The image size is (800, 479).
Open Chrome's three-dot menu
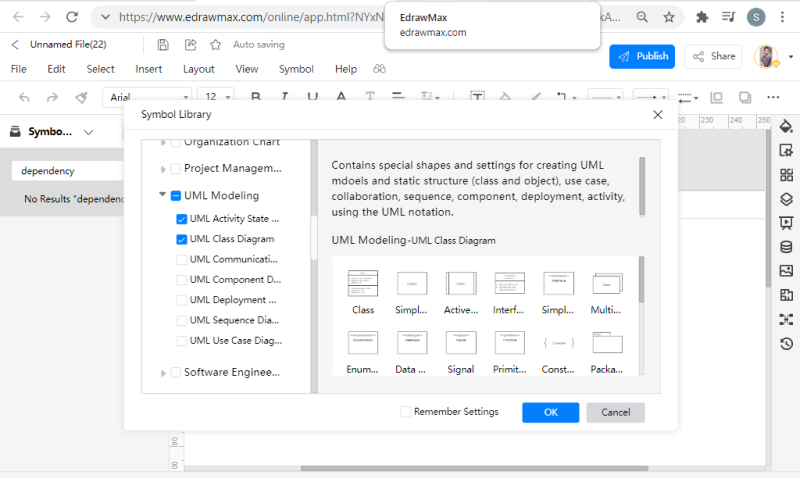click(782, 17)
